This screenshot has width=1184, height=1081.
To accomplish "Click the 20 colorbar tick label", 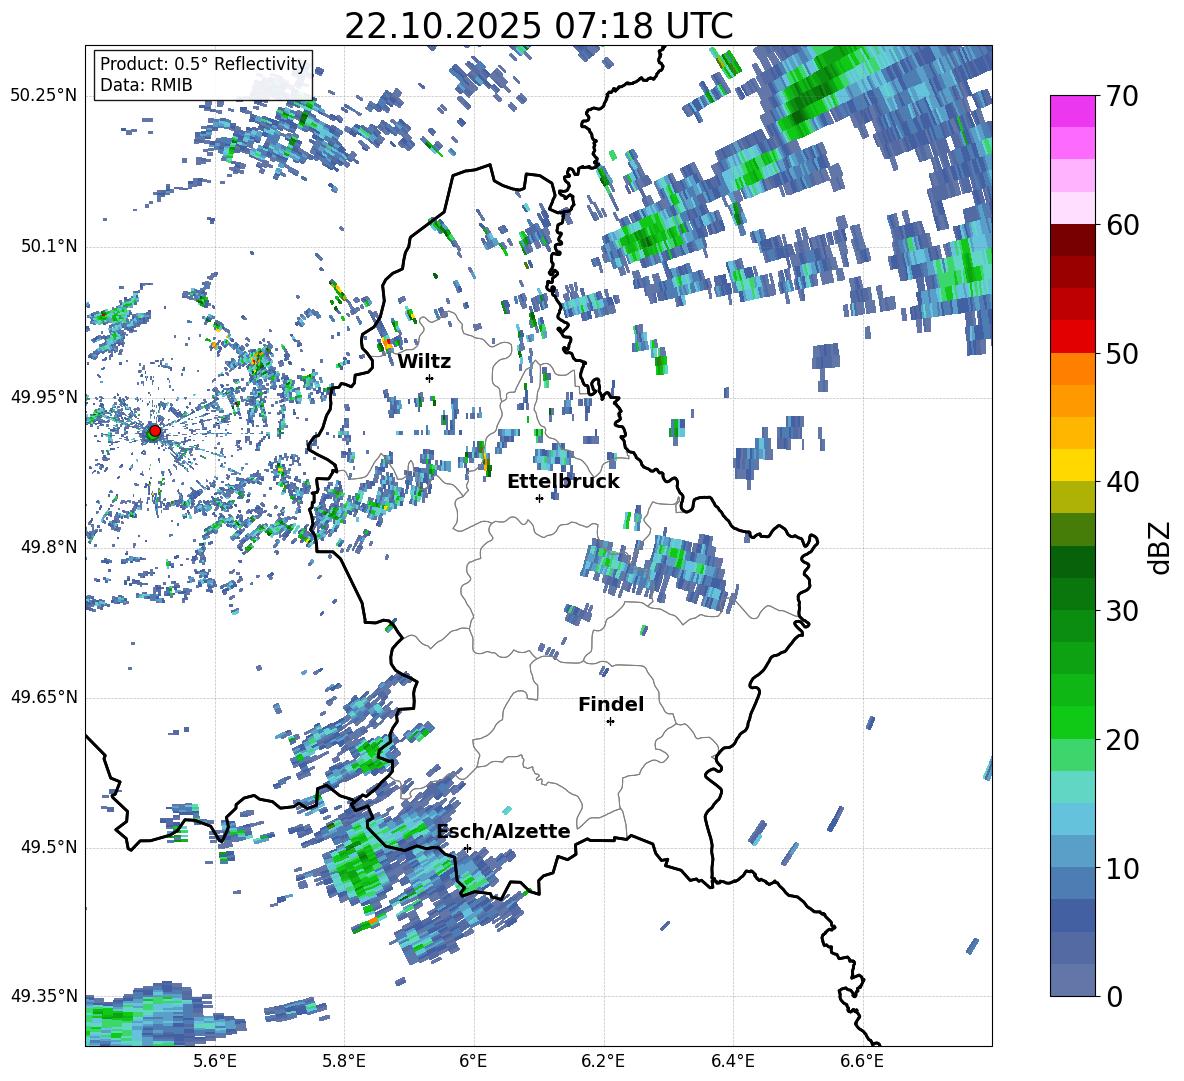I will [x=1122, y=739].
